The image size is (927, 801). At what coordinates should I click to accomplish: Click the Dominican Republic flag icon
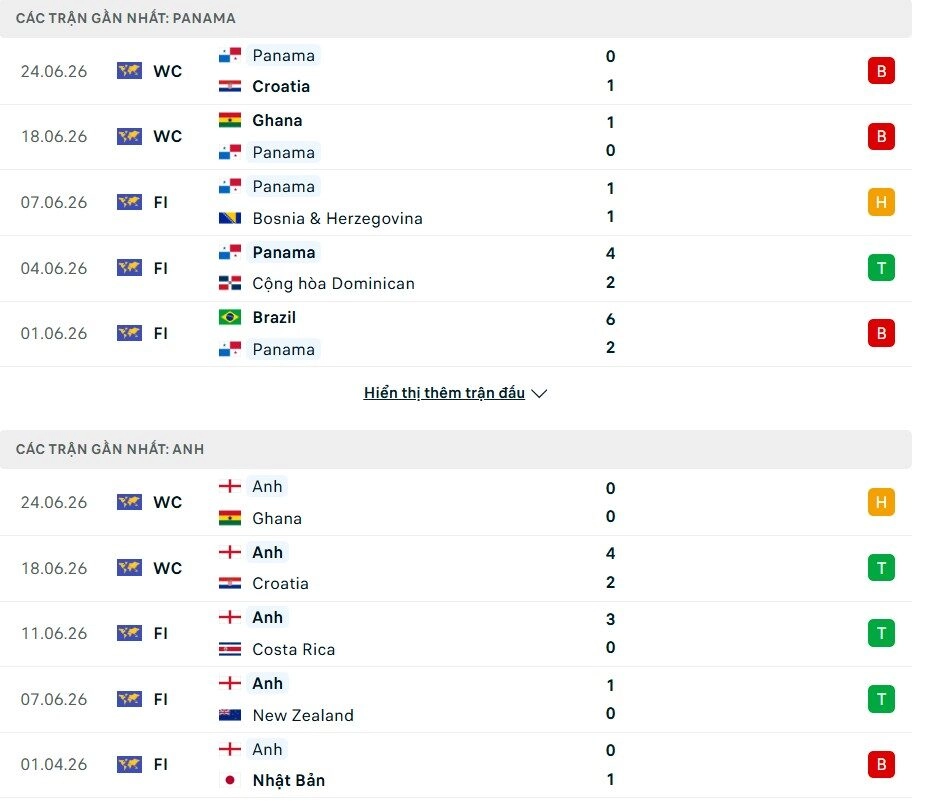click(x=229, y=283)
